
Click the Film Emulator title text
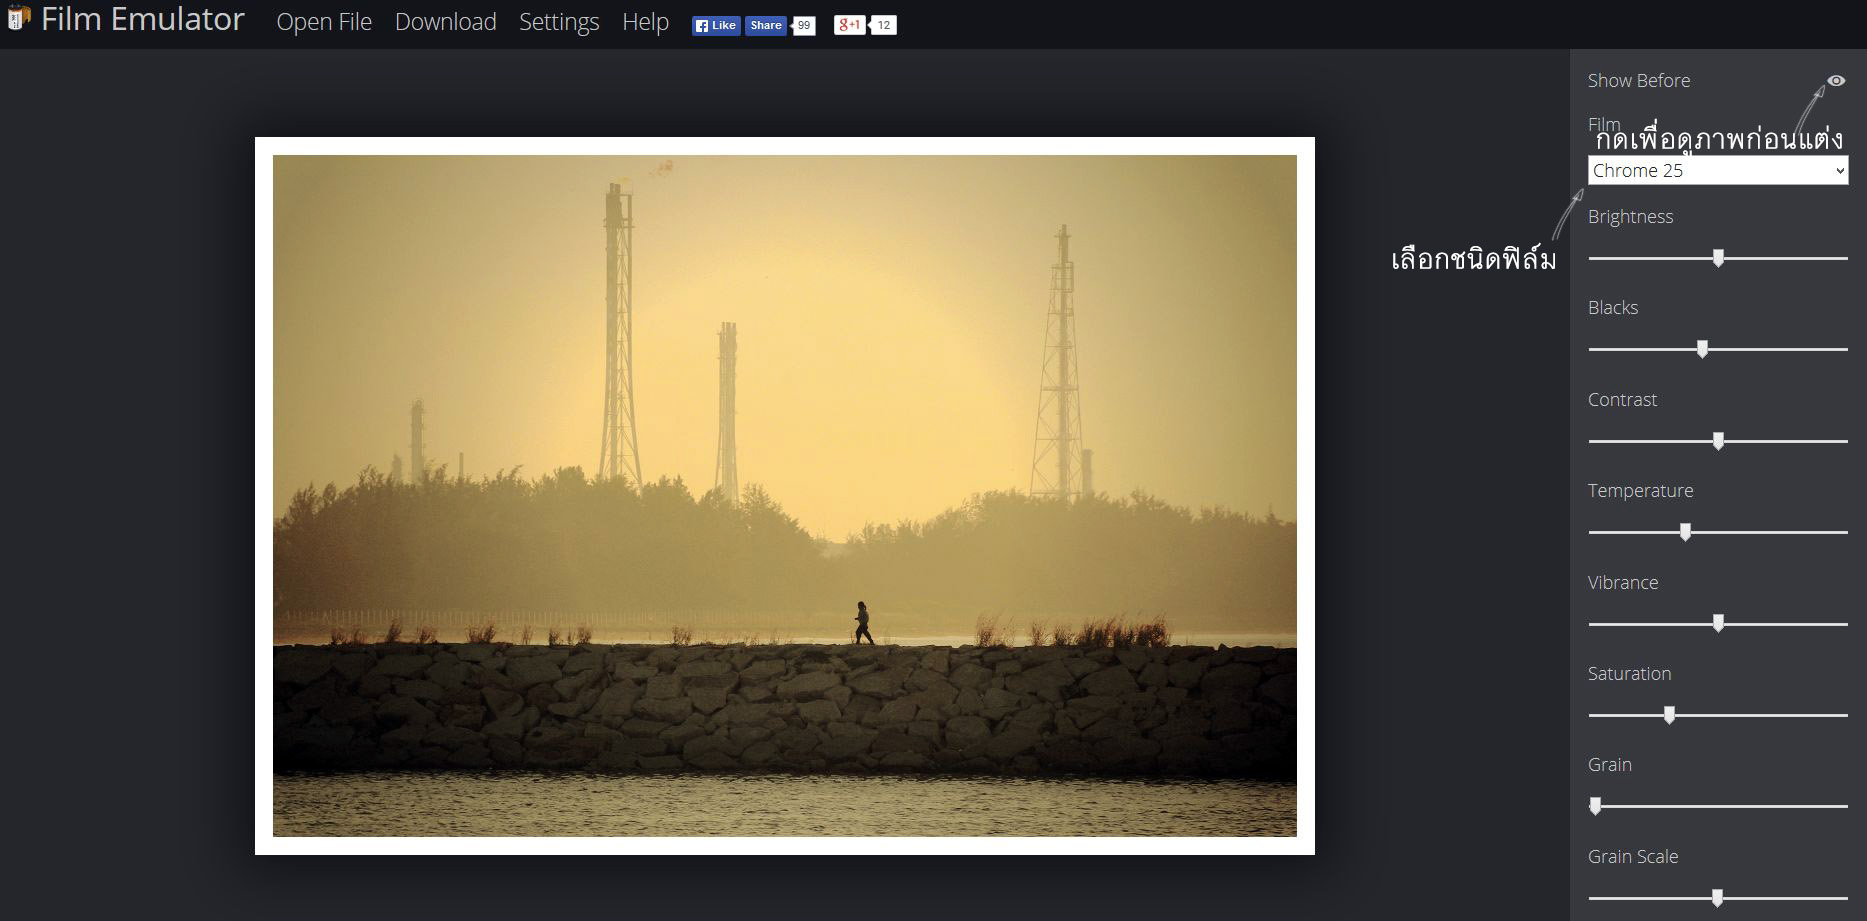[143, 19]
